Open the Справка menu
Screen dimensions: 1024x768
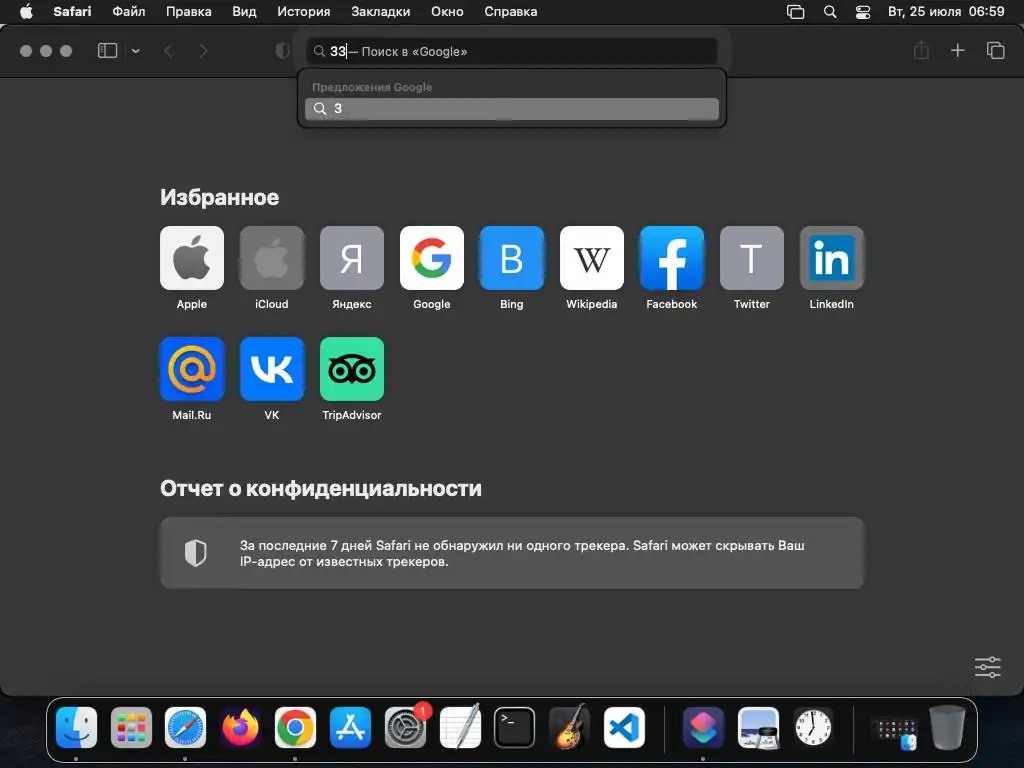coord(511,12)
